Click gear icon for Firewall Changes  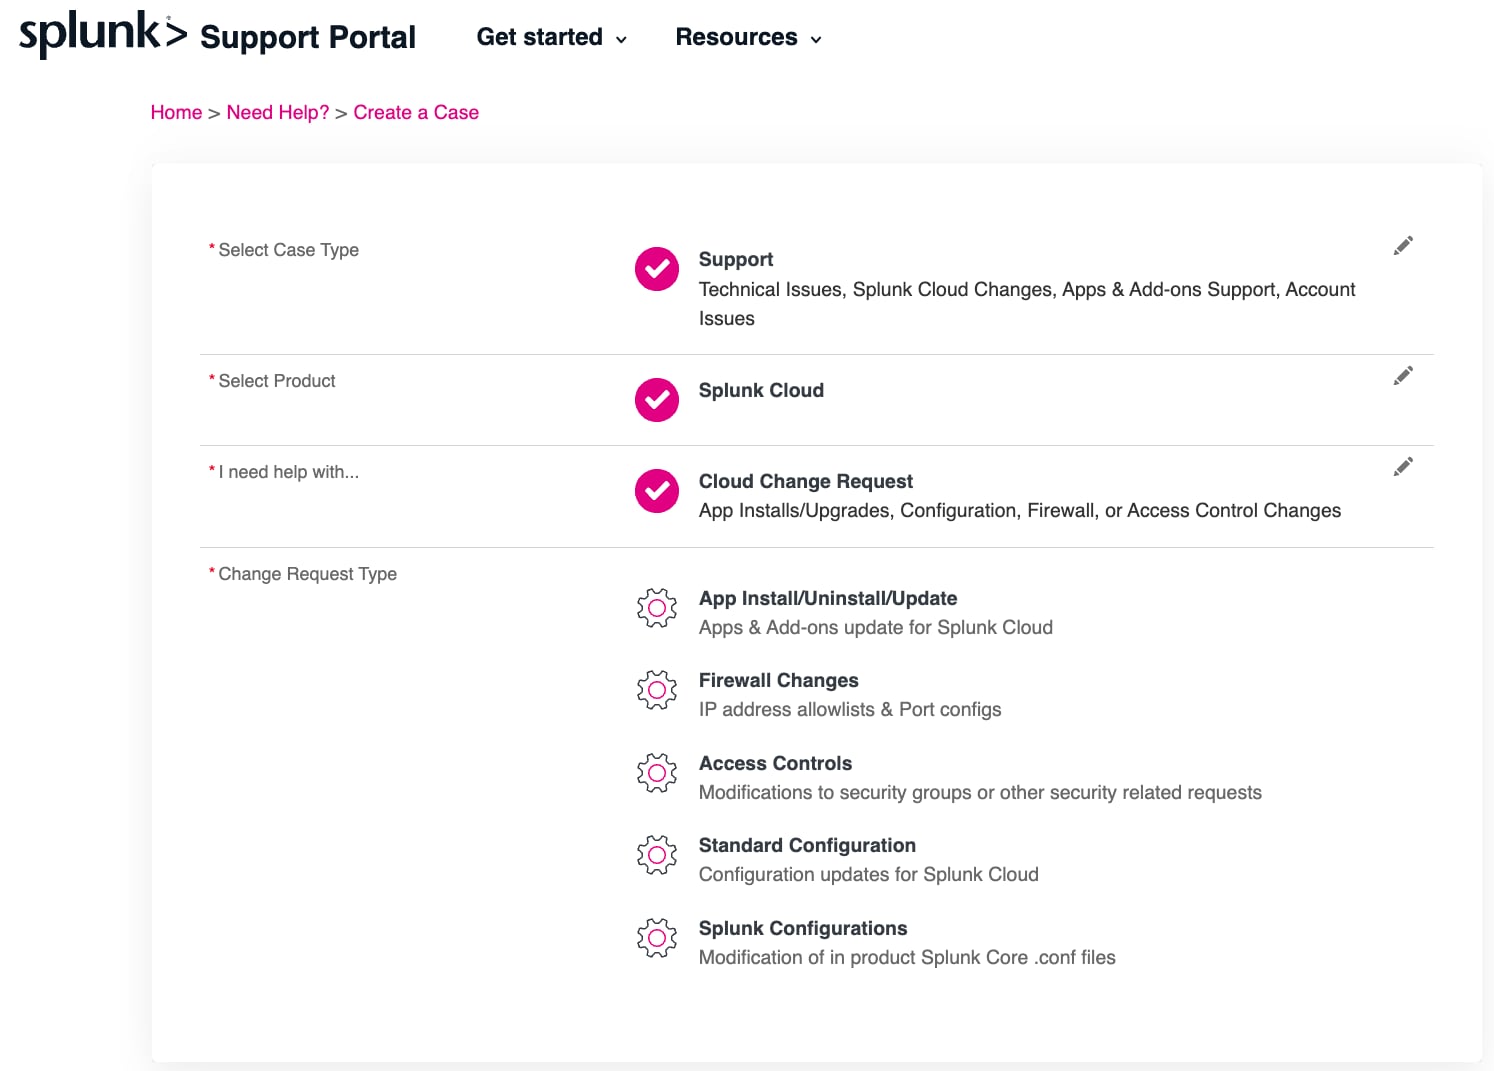pyautogui.click(x=657, y=690)
